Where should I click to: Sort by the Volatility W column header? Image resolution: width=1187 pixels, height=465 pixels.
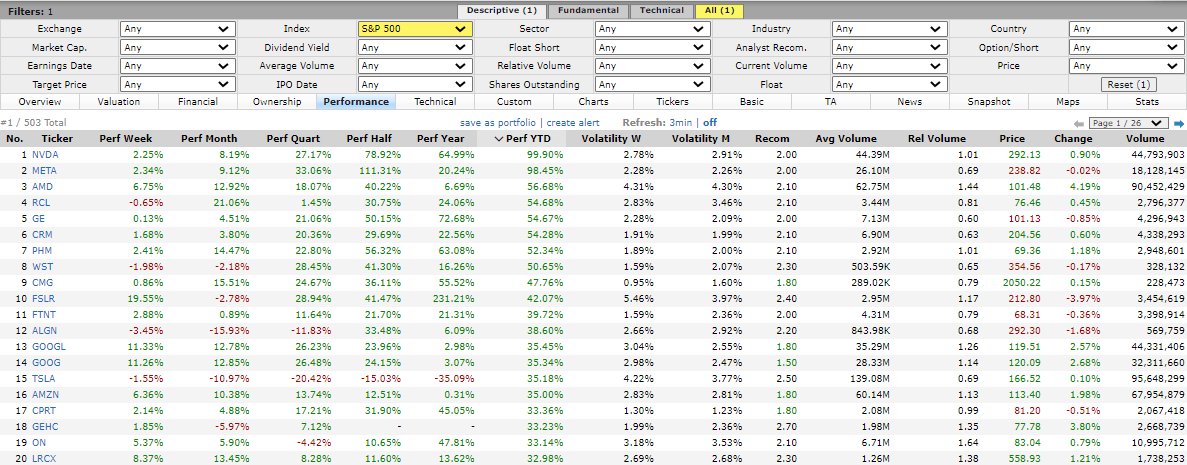pos(610,139)
